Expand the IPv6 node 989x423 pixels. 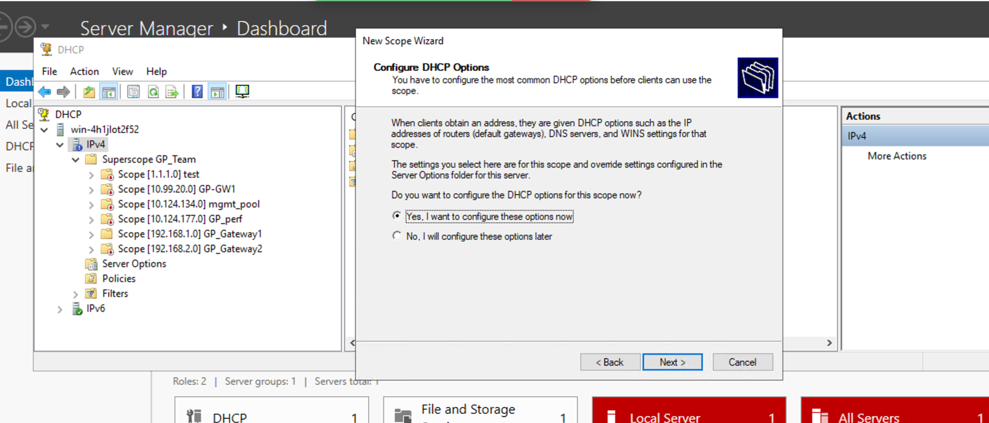point(60,309)
